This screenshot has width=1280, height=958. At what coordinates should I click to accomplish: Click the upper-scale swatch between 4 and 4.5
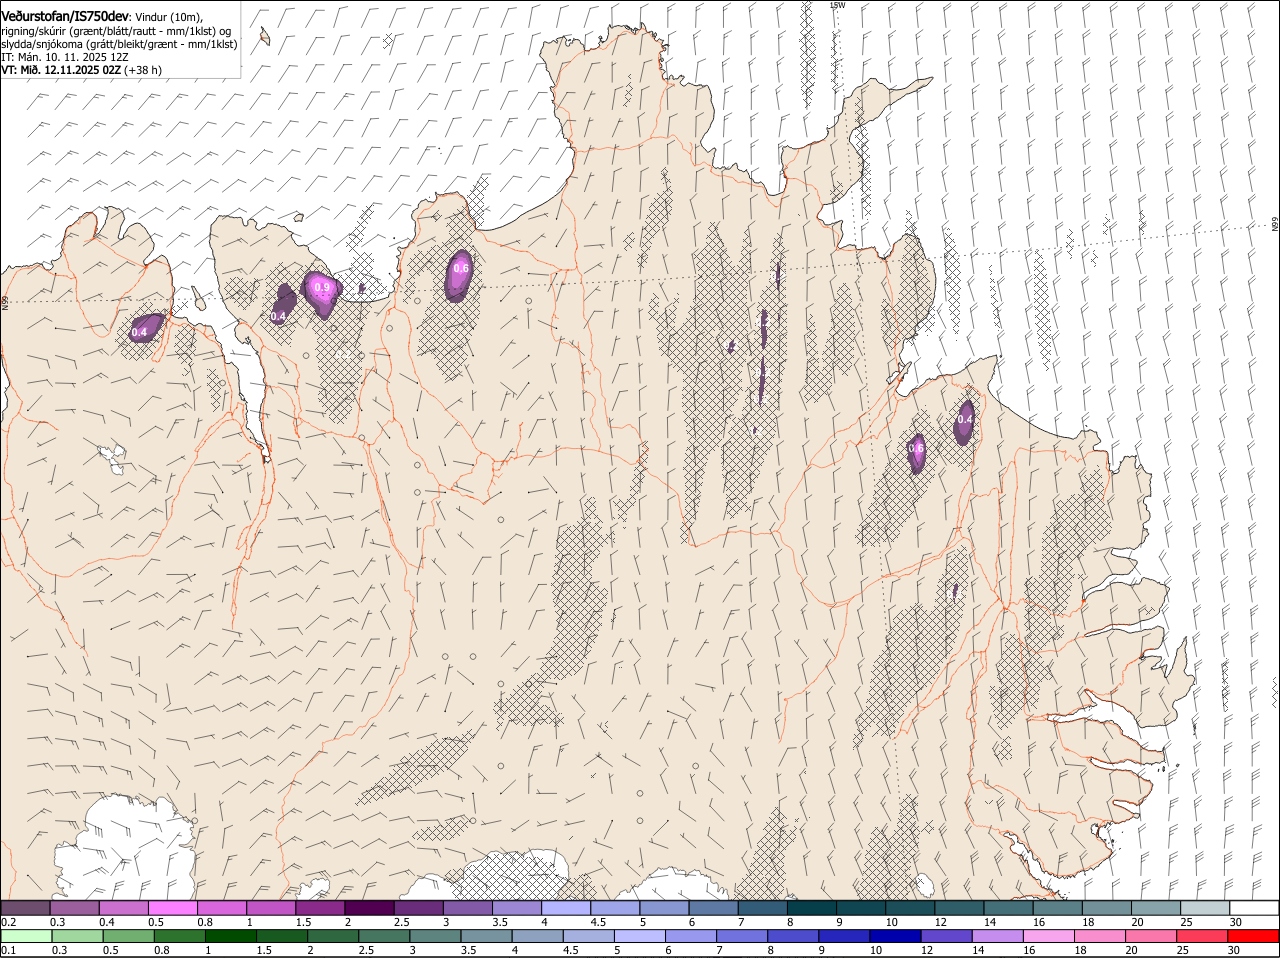(566, 908)
